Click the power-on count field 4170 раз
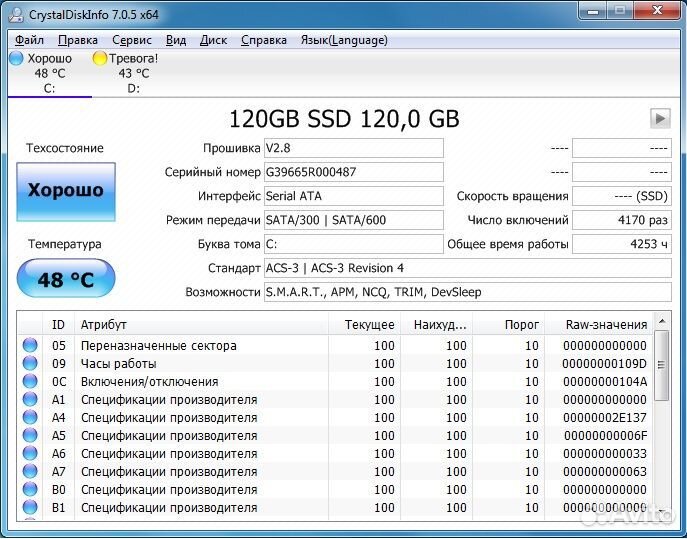Screen dimensions: 687x539 point(622,220)
